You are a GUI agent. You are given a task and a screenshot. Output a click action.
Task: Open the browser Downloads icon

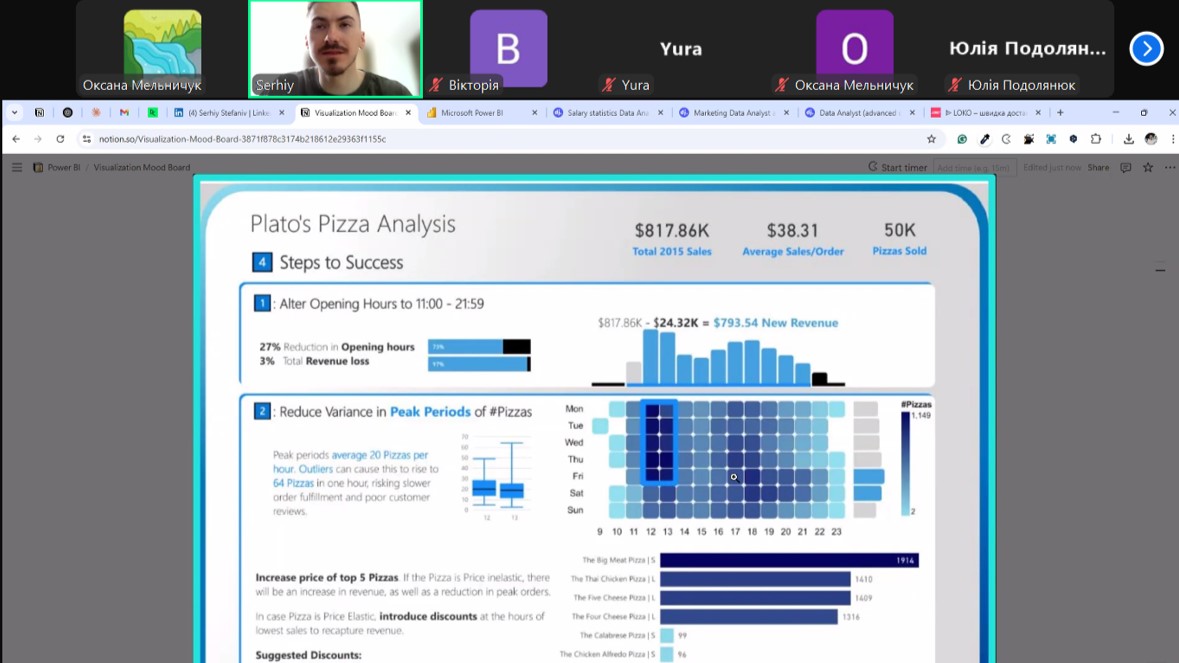[x=1128, y=140]
